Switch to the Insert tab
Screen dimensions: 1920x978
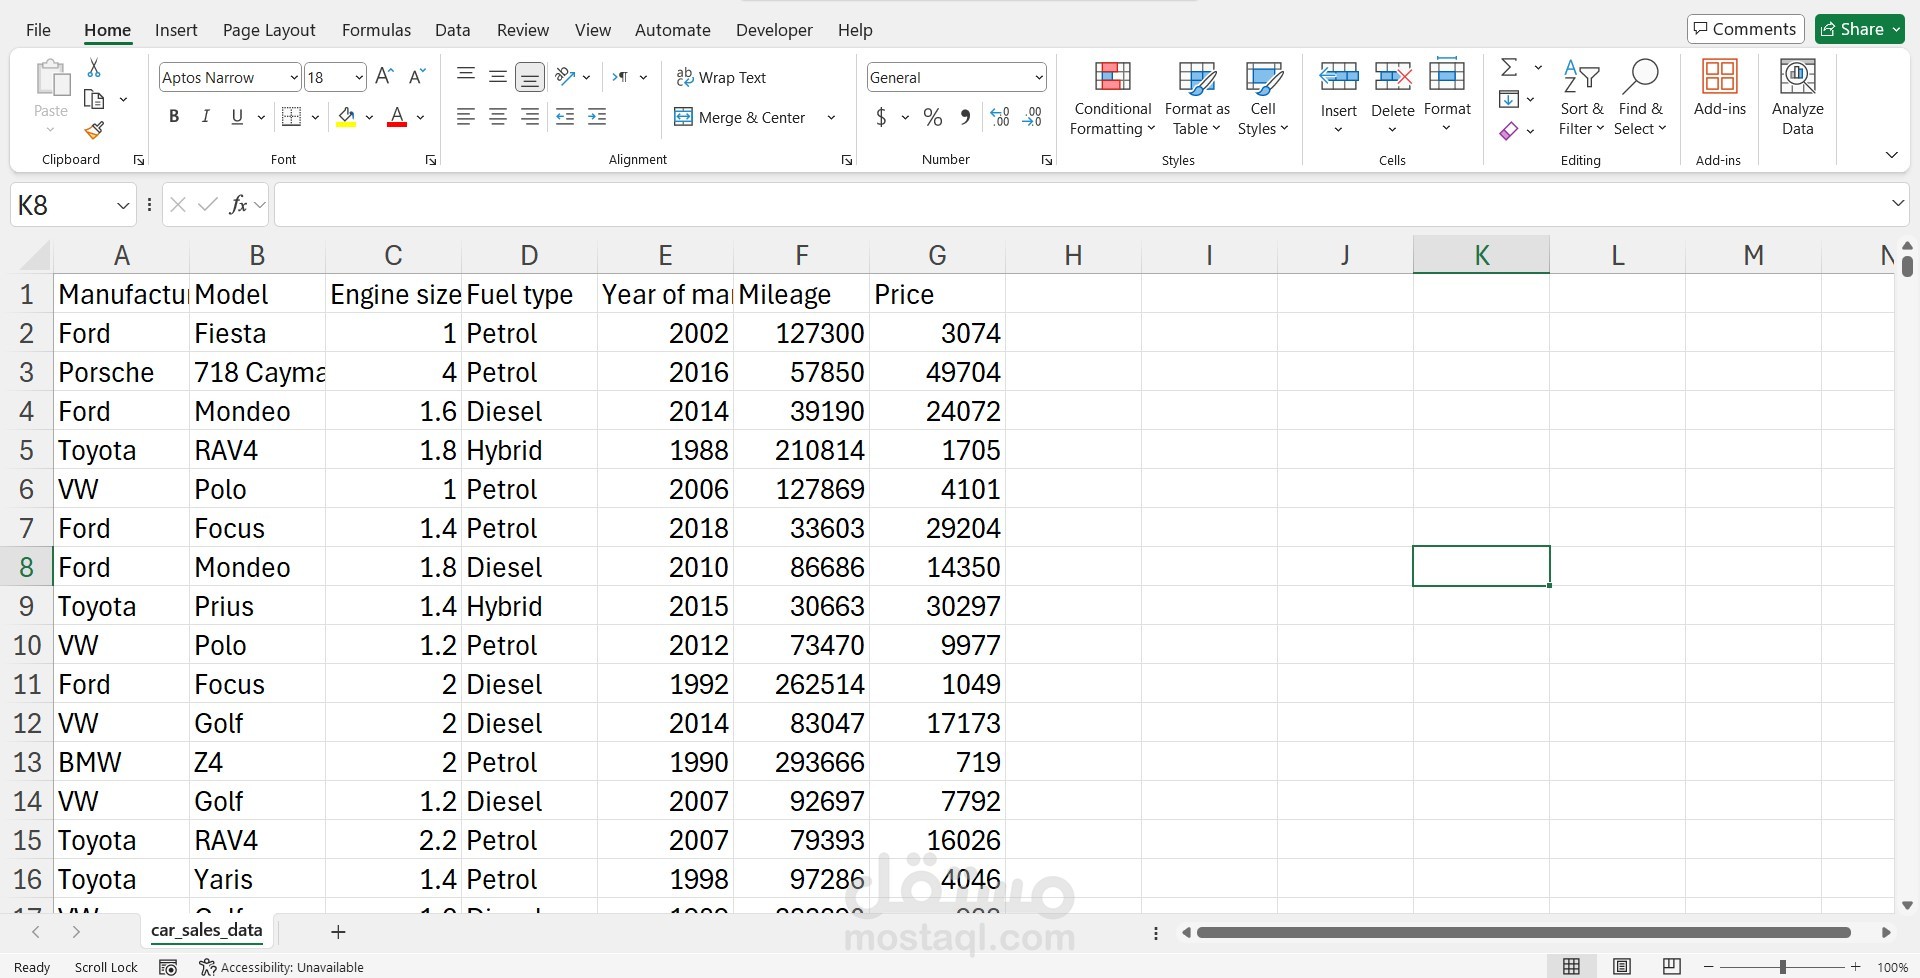176,30
